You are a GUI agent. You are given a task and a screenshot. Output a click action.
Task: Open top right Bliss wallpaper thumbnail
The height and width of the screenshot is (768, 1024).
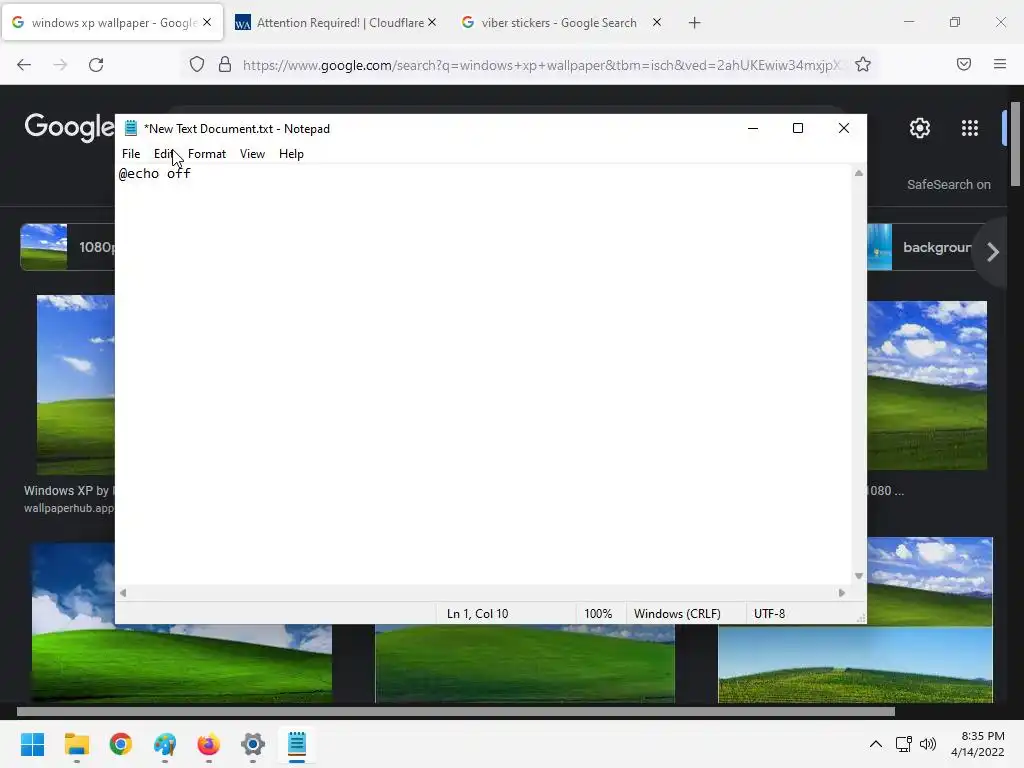point(927,385)
